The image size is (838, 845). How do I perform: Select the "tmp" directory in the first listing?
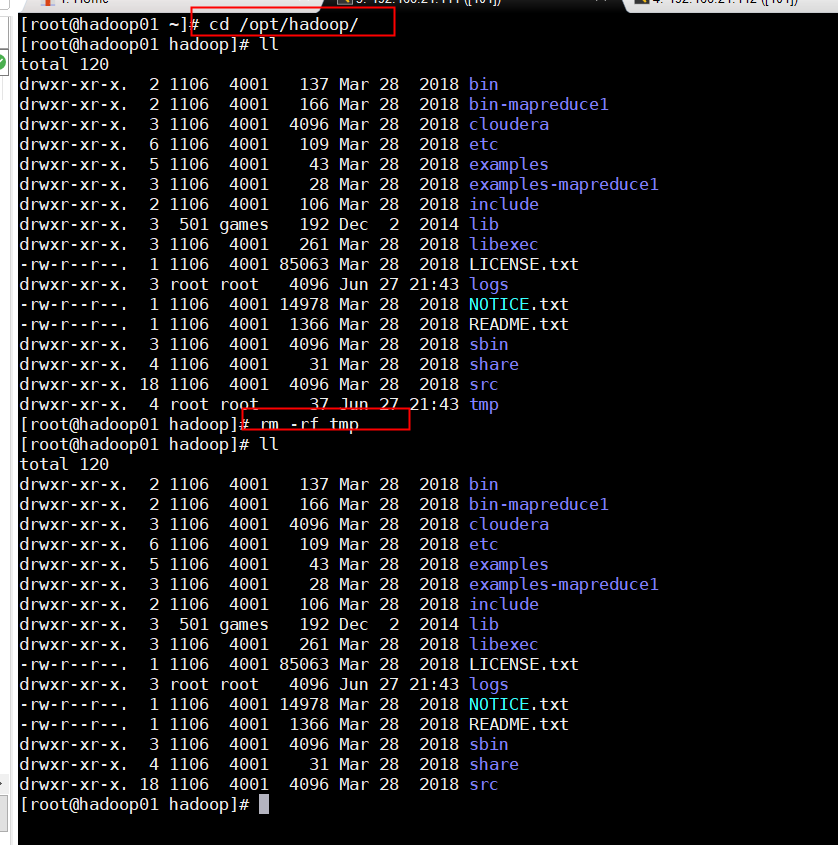484,404
